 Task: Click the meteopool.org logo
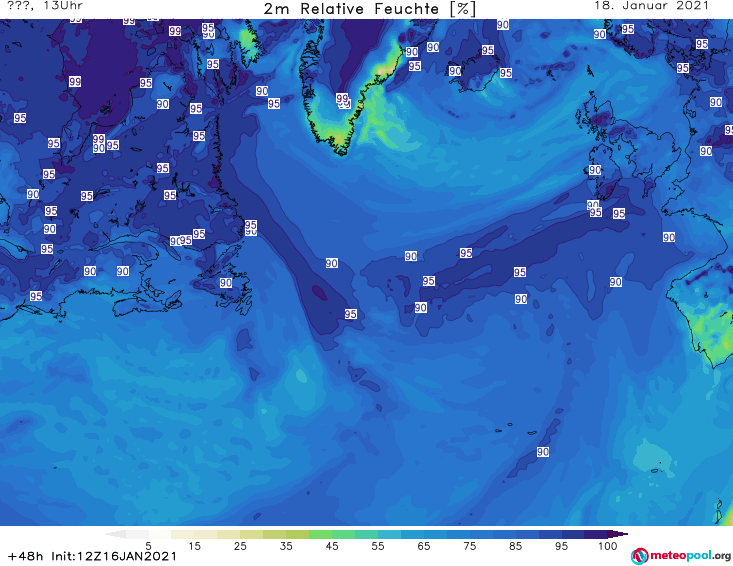tap(680, 556)
